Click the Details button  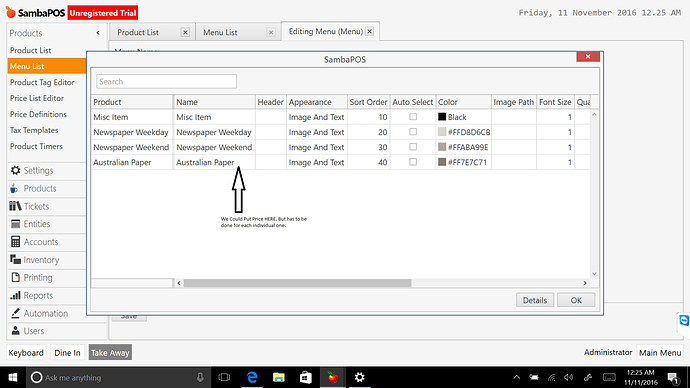535,300
